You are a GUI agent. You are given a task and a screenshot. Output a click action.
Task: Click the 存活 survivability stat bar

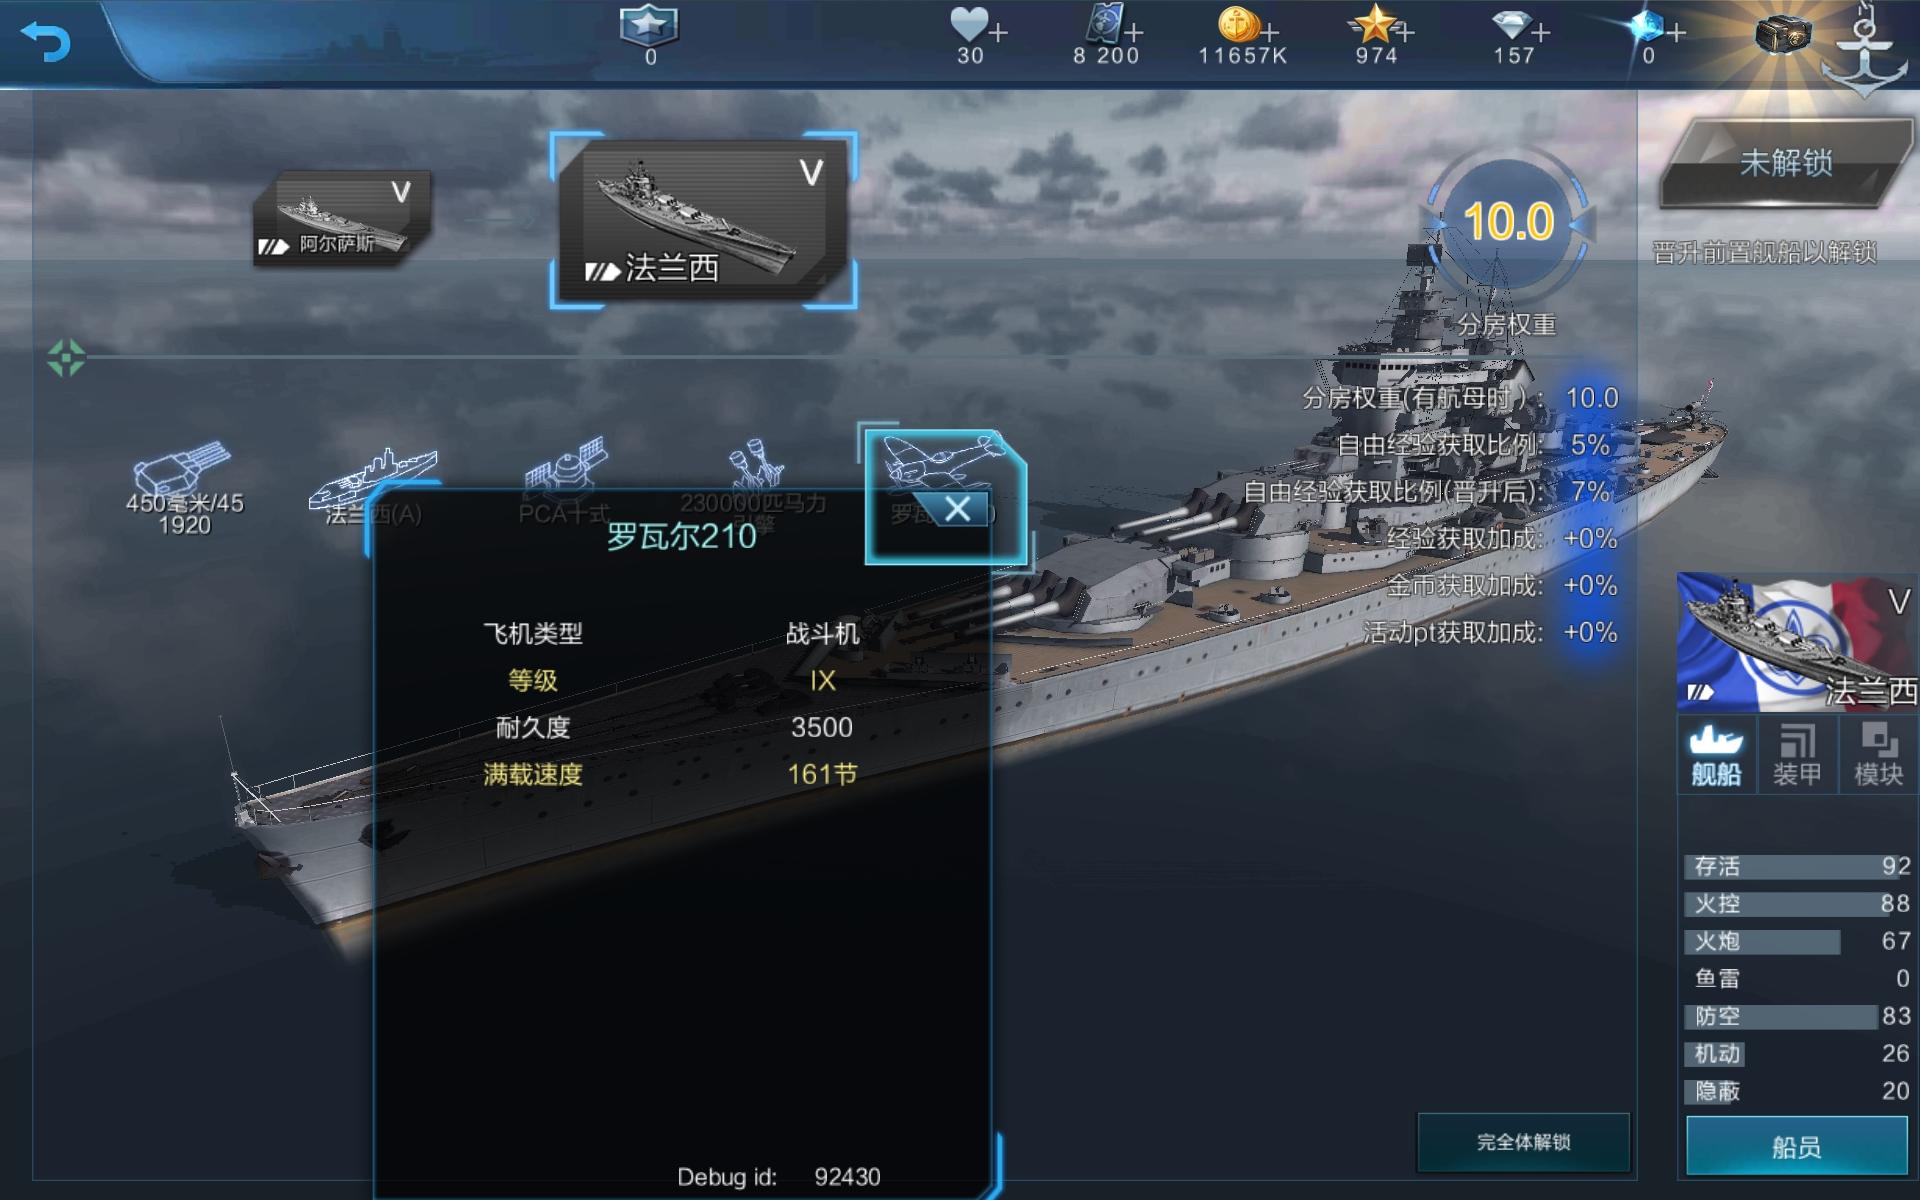tap(1799, 866)
